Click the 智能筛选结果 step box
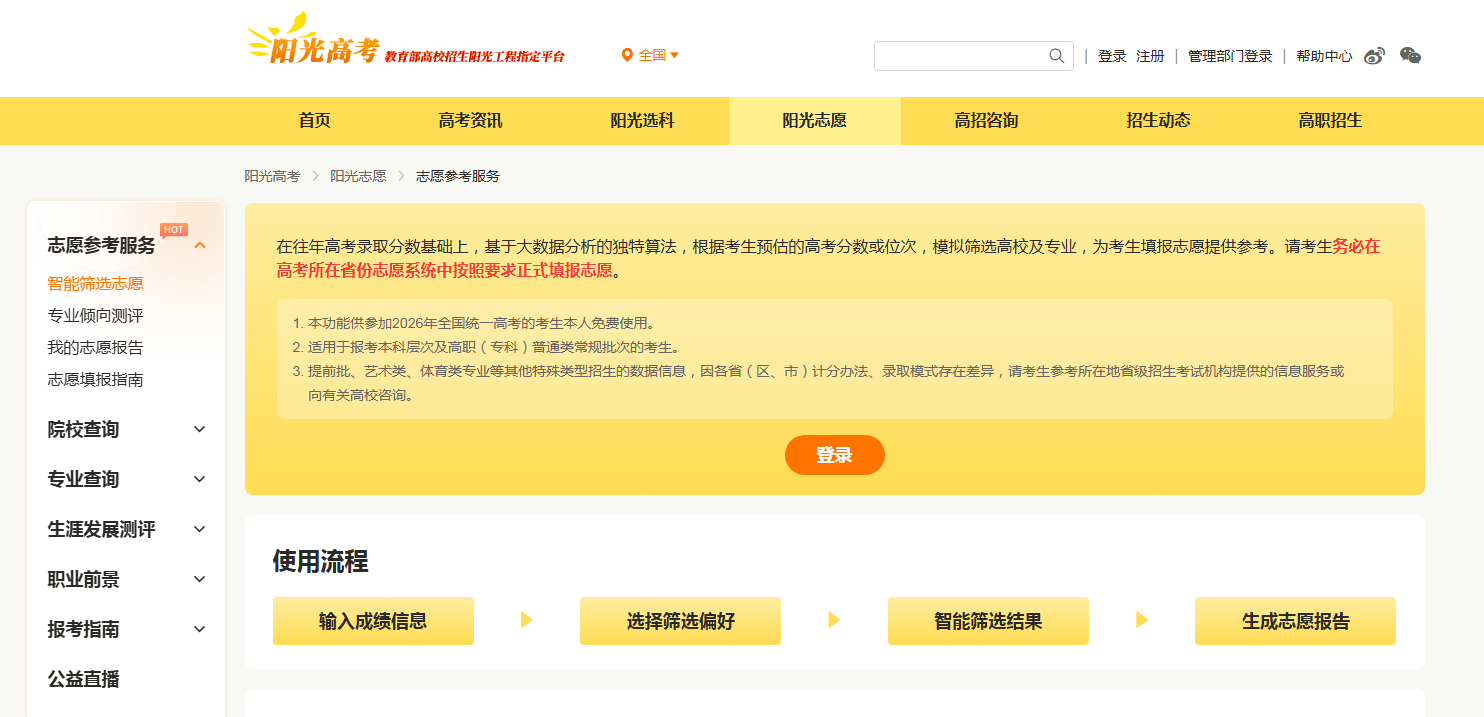The image size is (1484, 717). (988, 621)
